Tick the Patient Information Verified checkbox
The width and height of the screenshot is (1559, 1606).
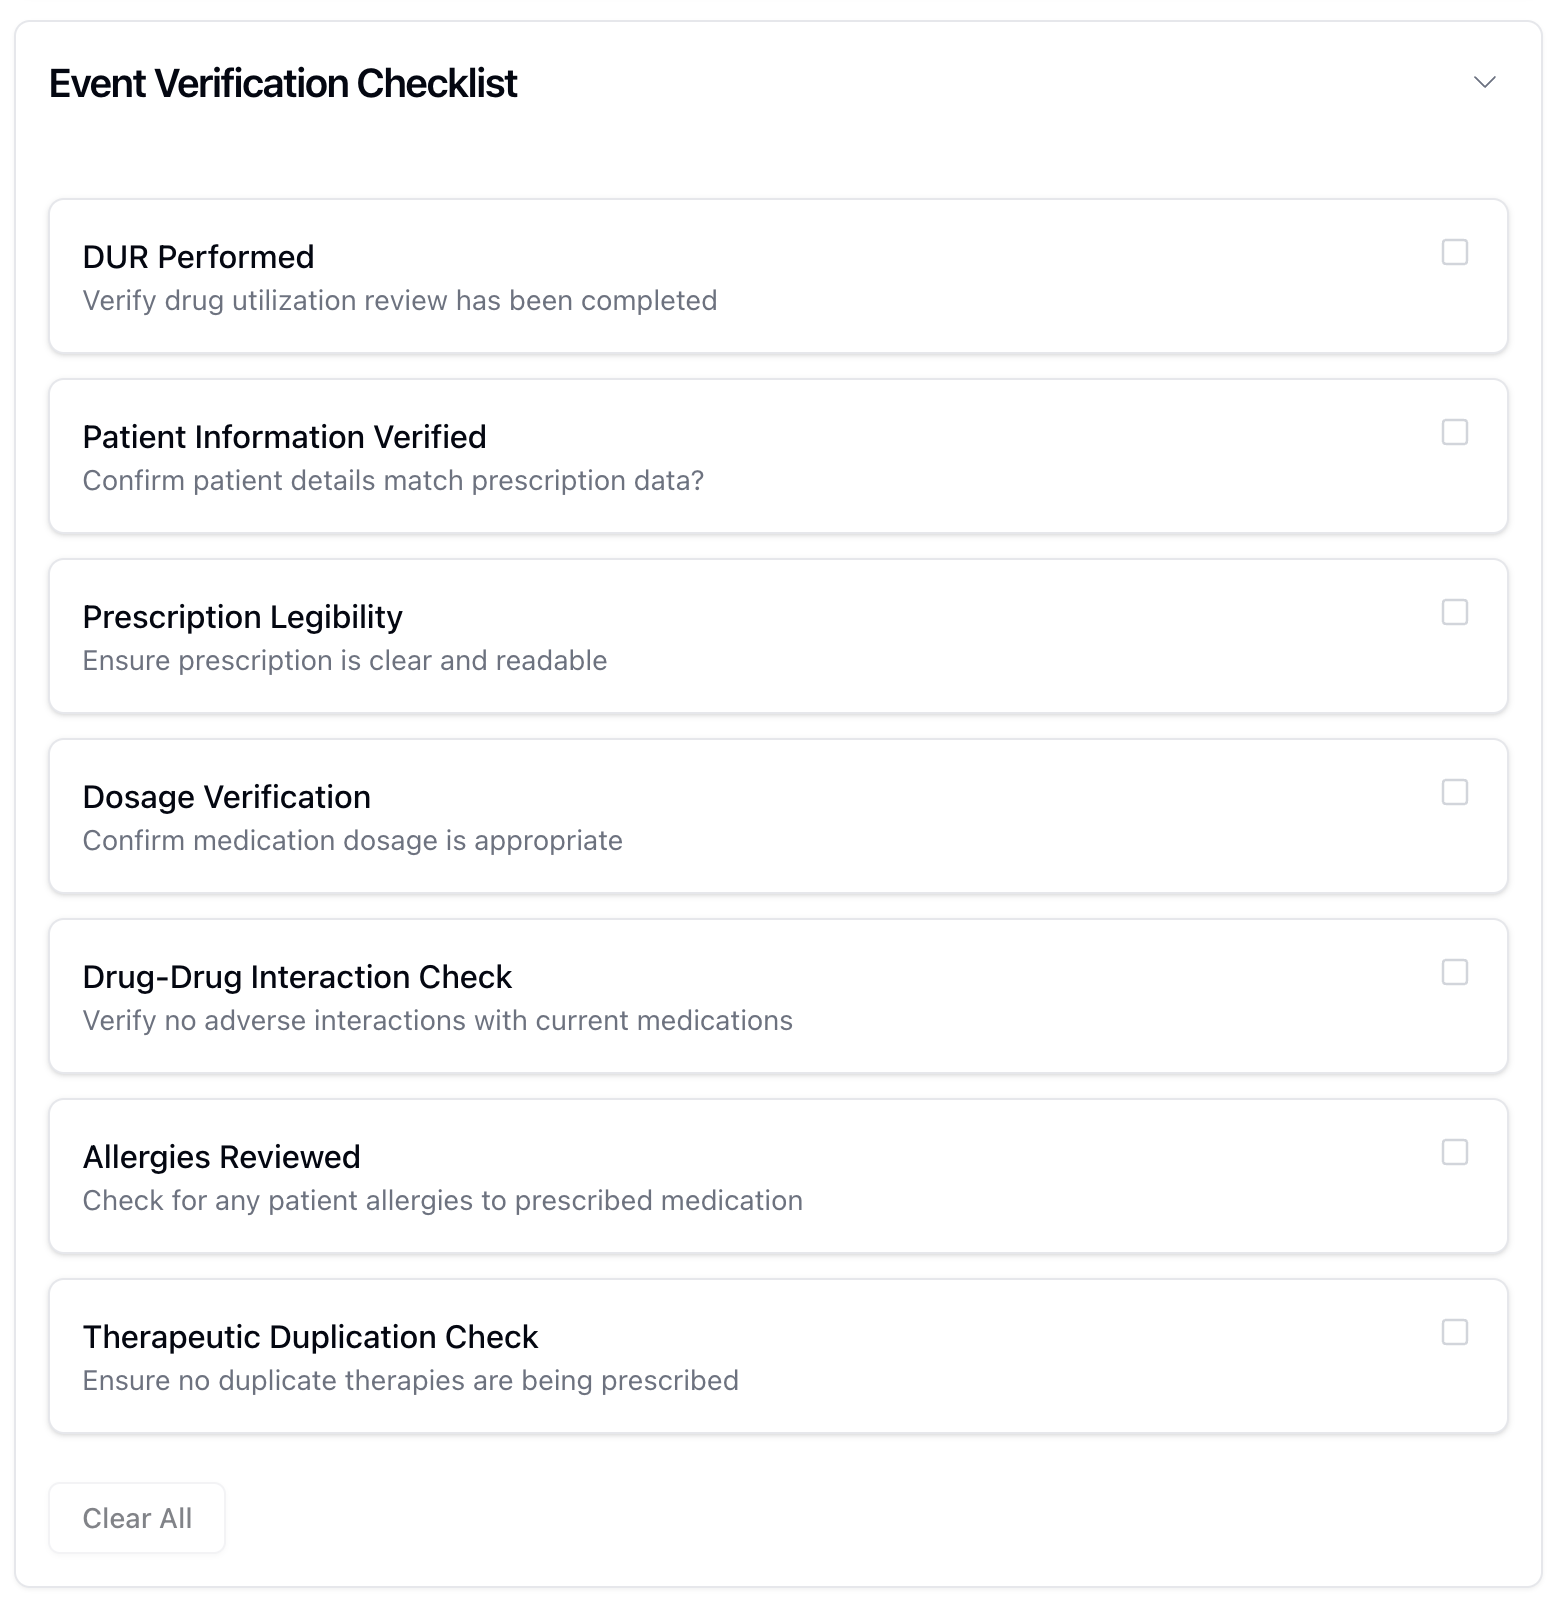[x=1454, y=432]
